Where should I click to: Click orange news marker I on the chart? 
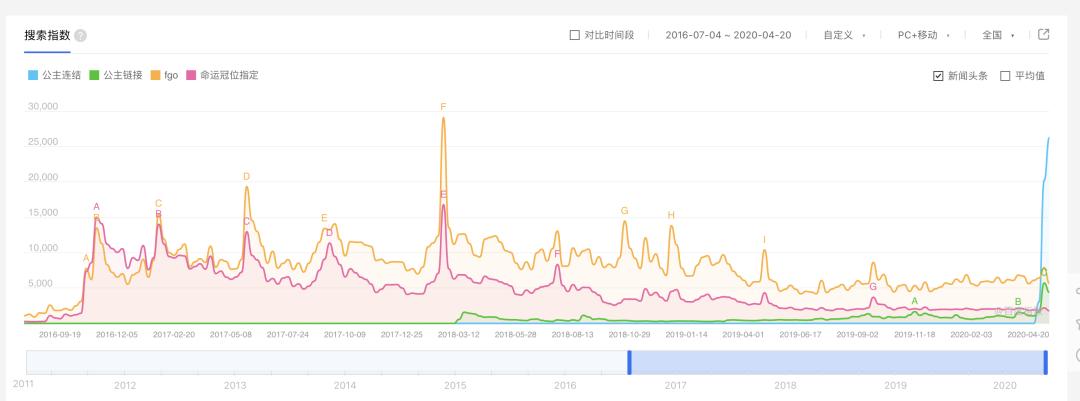[765, 240]
